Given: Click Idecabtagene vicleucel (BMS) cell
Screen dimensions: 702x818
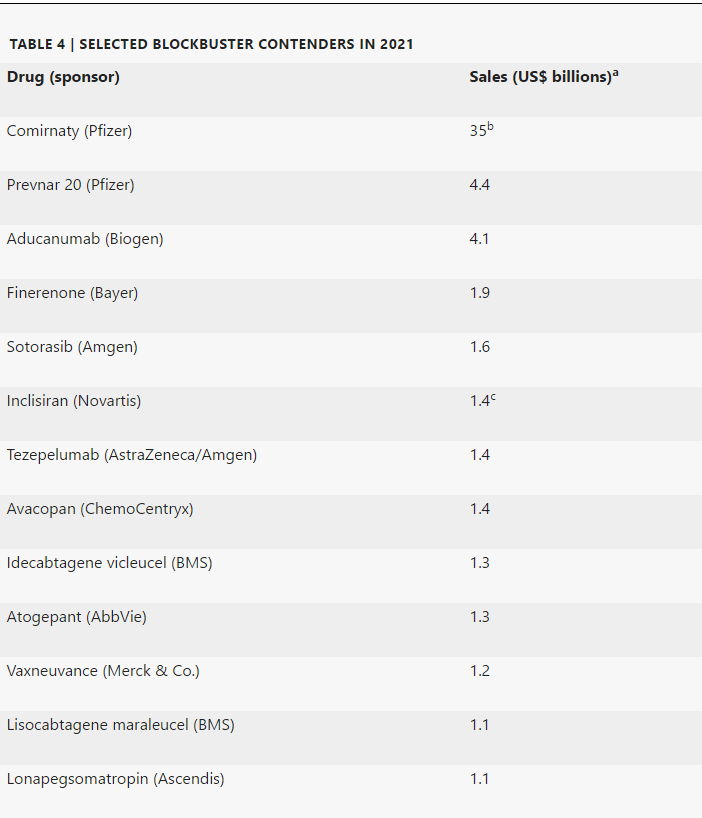Looking at the screenshot, I should point(109,563).
